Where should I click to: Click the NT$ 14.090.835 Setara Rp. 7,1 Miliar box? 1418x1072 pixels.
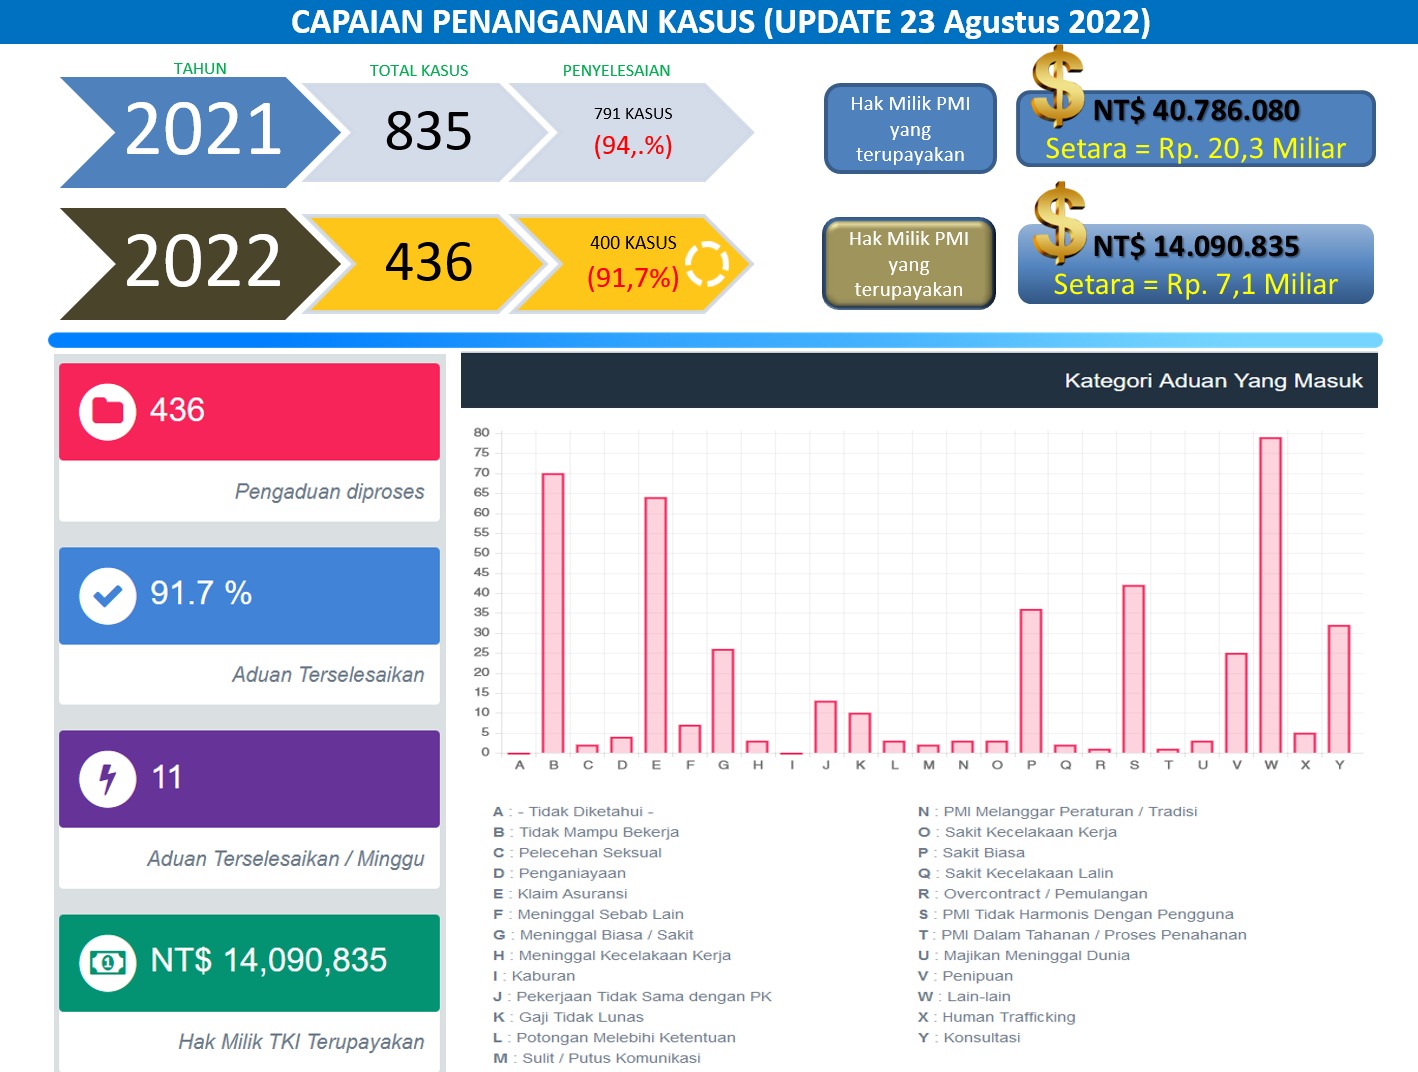point(1196,264)
